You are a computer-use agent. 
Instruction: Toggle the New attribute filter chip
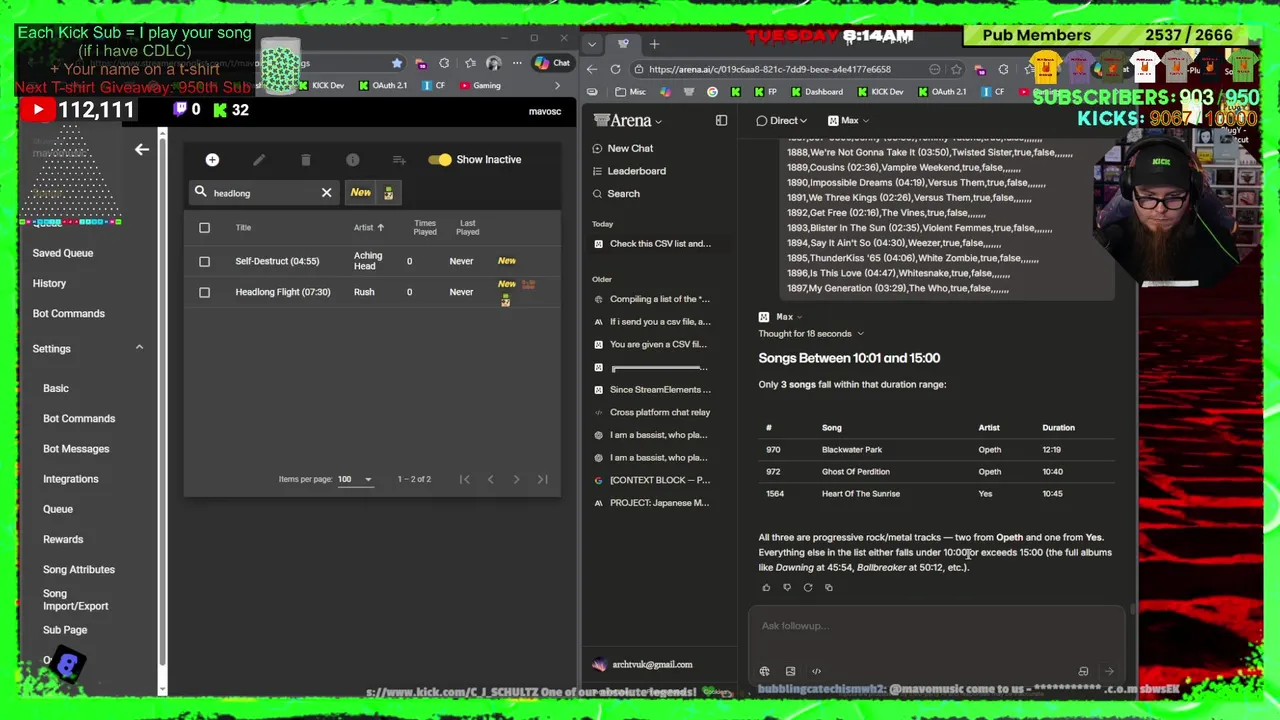coord(360,192)
